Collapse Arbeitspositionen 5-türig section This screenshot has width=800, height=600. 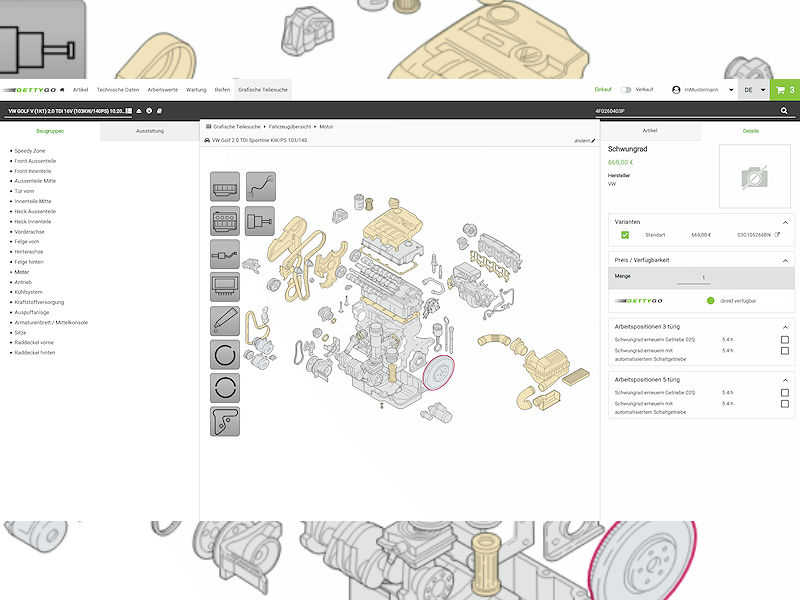[785, 380]
